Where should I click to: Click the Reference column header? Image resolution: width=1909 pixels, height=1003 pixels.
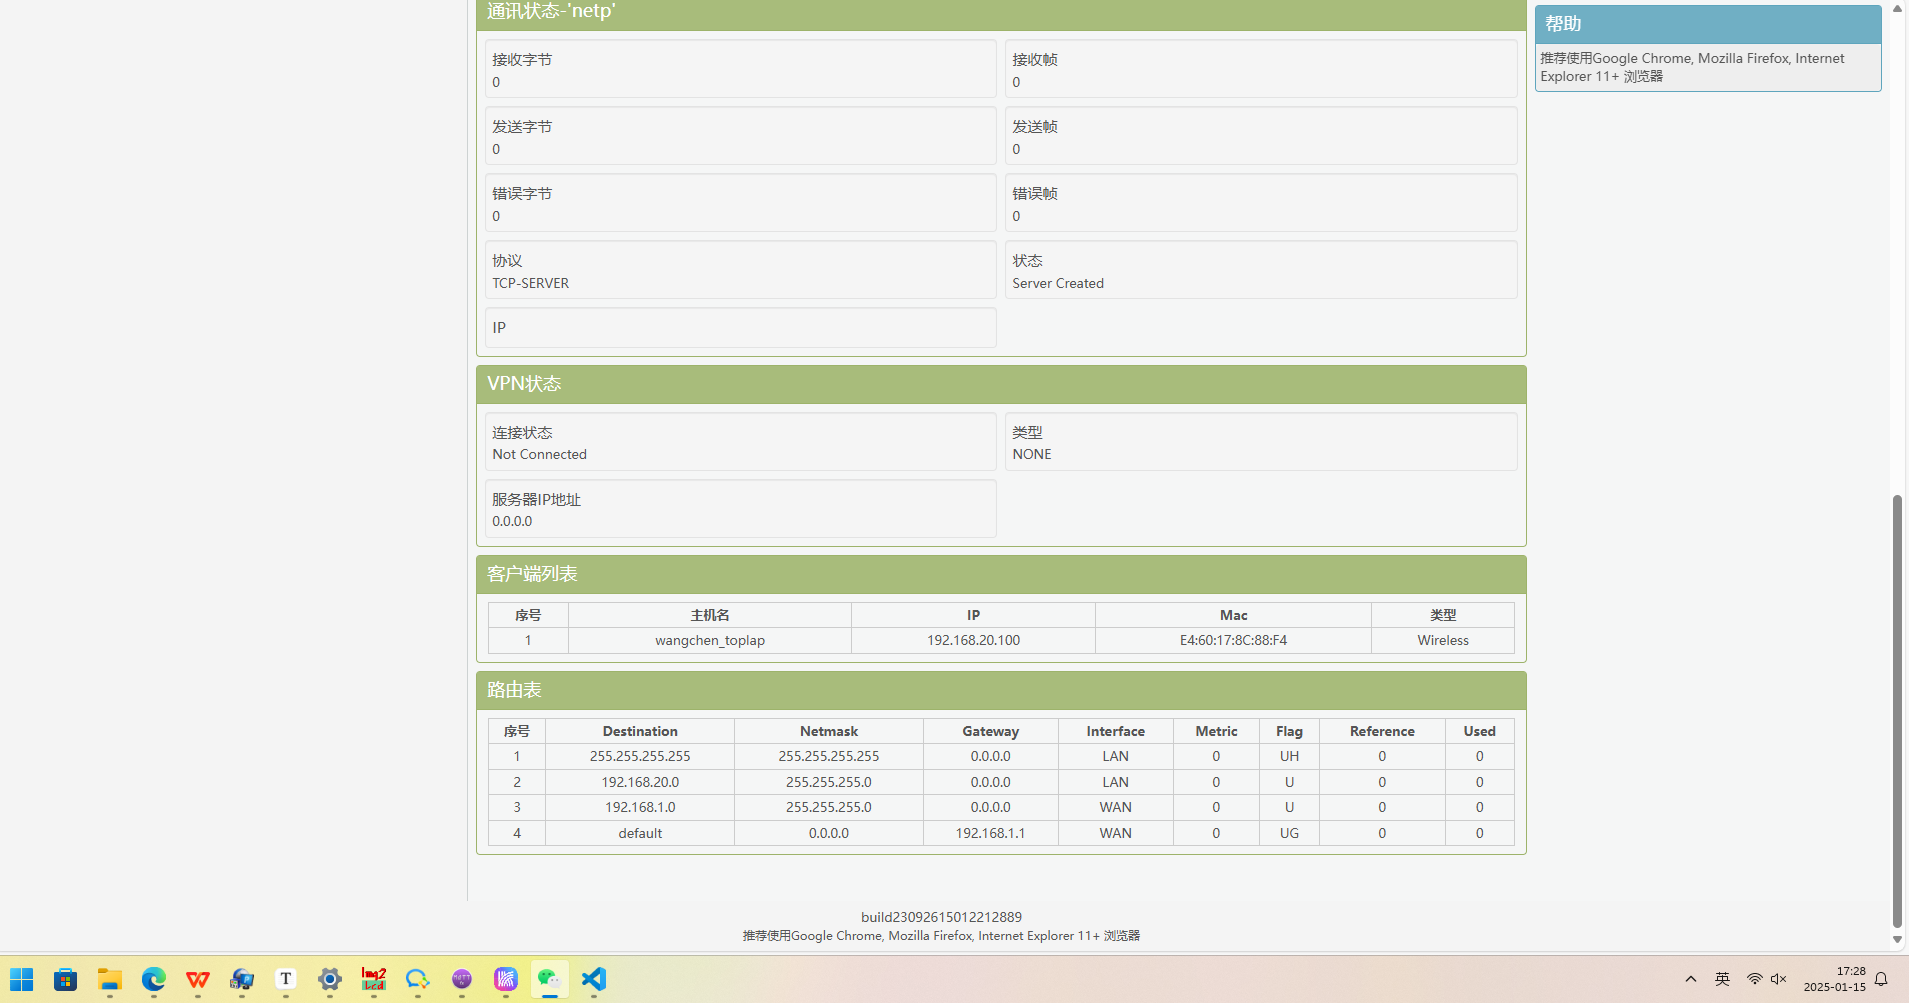[x=1382, y=731]
